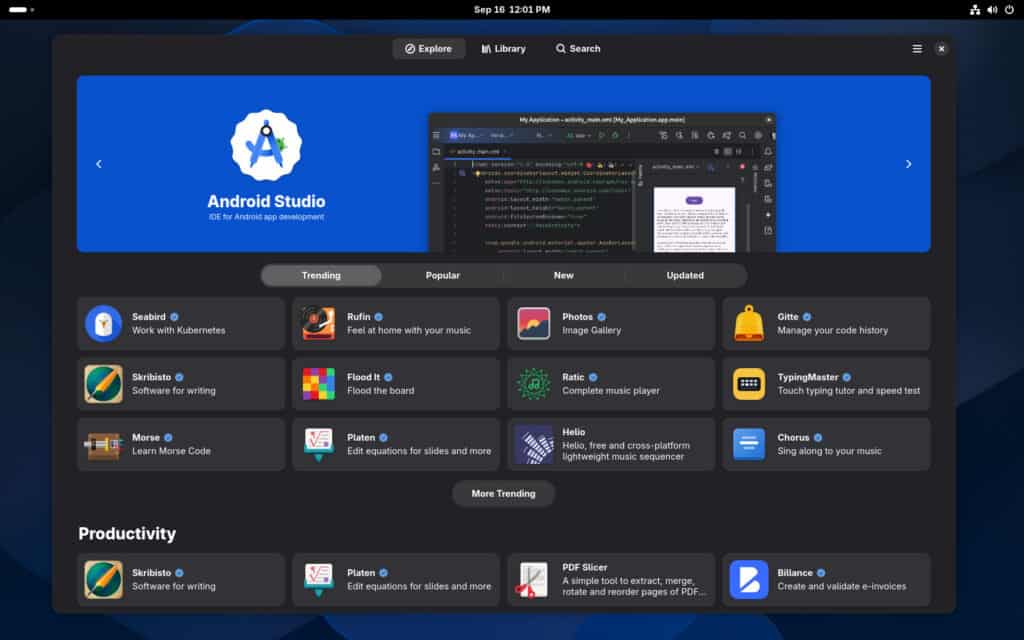Click the Gitte verified badge

[x=807, y=317]
